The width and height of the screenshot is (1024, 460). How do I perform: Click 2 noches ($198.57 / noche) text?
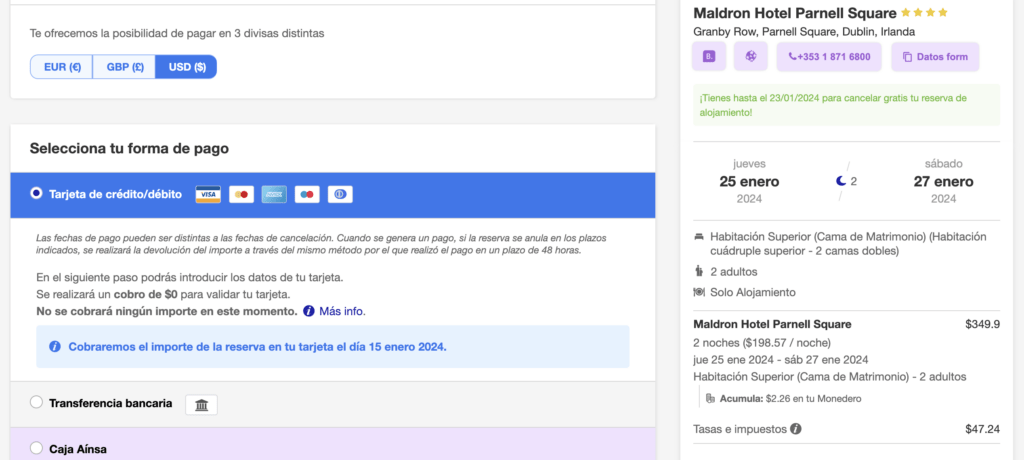coord(762,342)
